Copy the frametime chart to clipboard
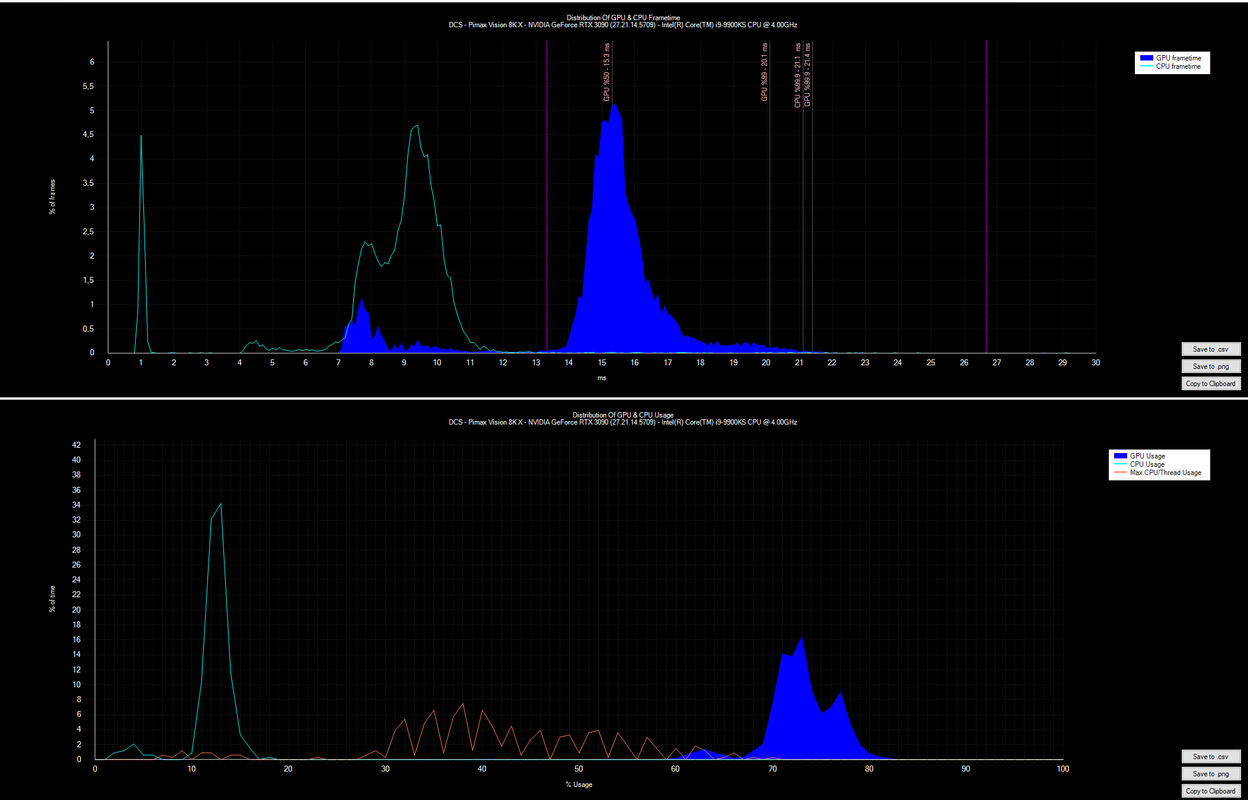This screenshot has width=1248, height=800. pyautogui.click(x=1211, y=384)
